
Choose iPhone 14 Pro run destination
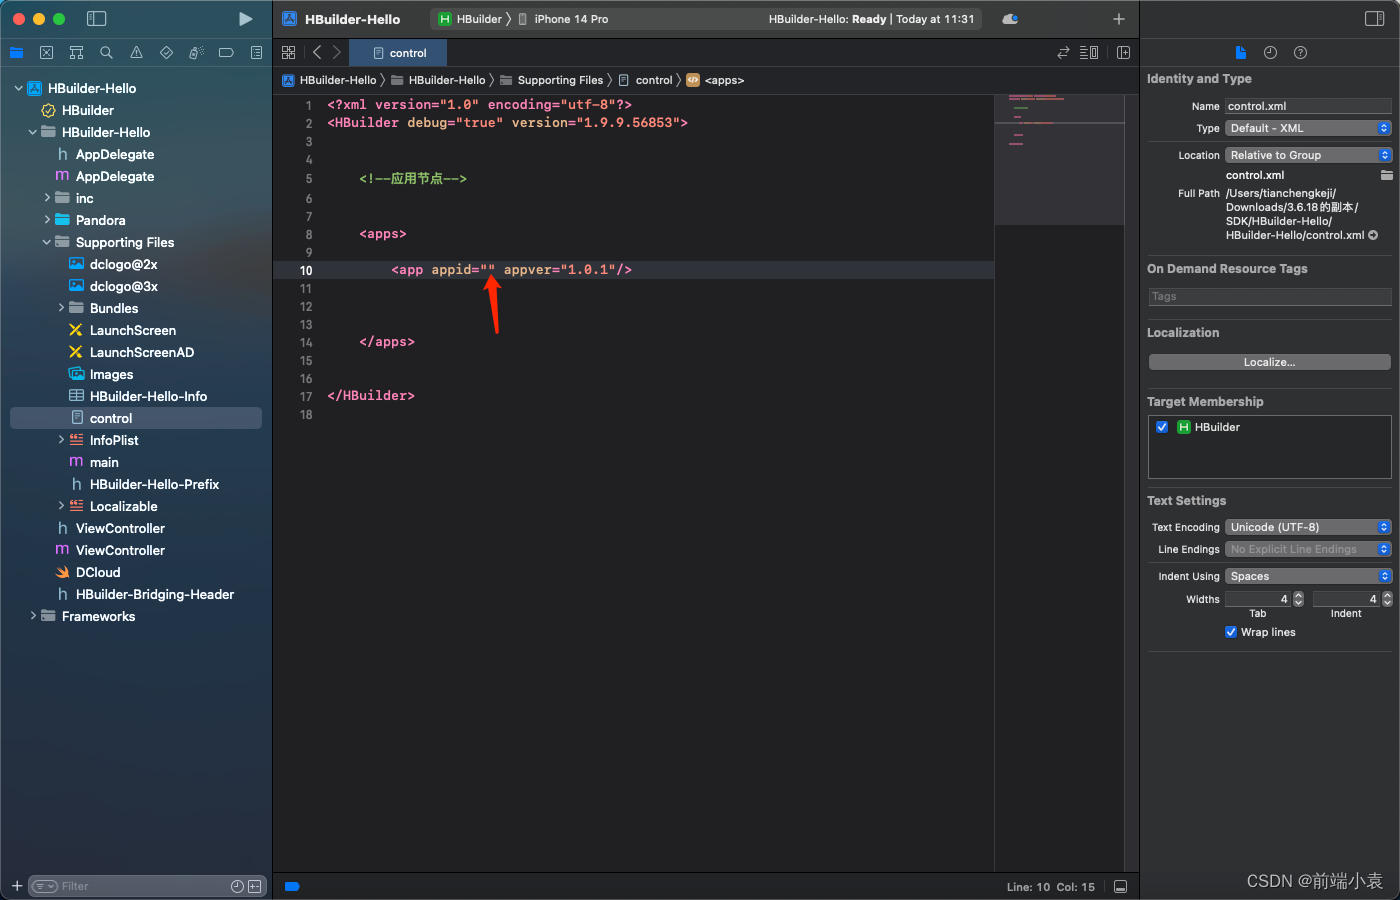(563, 19)
